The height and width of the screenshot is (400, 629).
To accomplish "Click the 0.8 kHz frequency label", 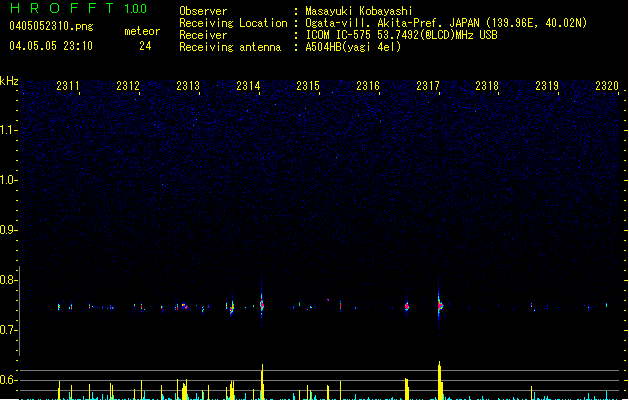I will click(9, 280).
